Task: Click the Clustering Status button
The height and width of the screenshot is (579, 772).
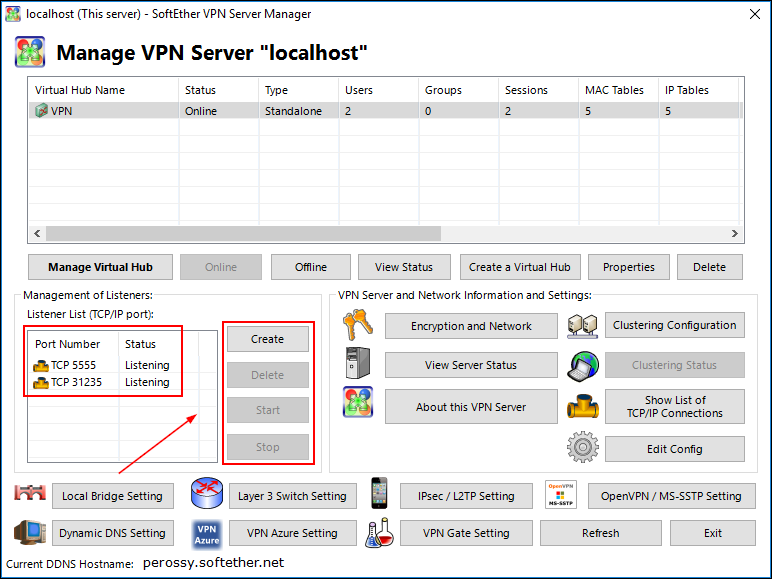Action: point(675,365)
